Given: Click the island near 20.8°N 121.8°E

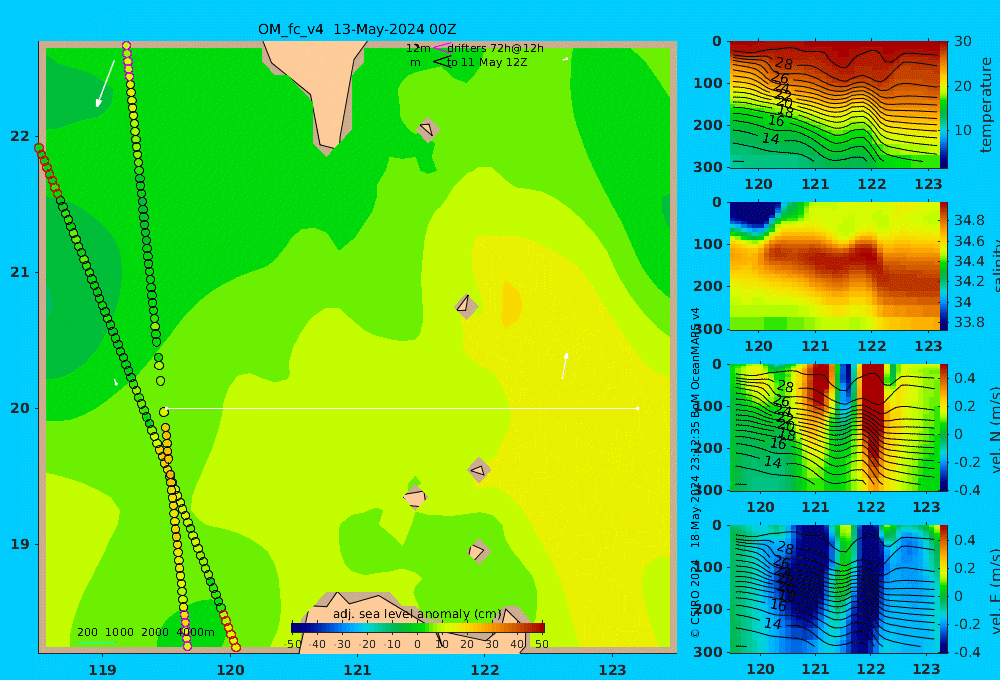Looking at the screenshot, I should tap(466, 305).
